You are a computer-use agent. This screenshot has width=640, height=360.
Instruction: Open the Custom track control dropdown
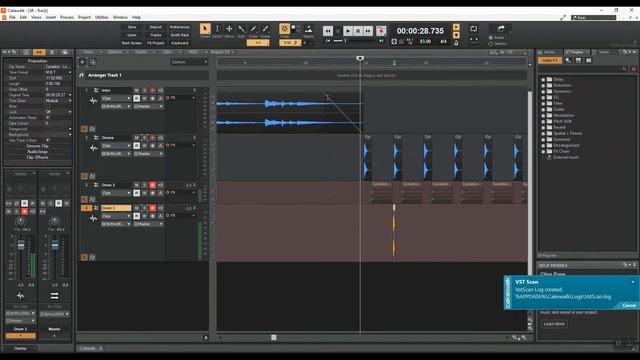pos(189,62)
